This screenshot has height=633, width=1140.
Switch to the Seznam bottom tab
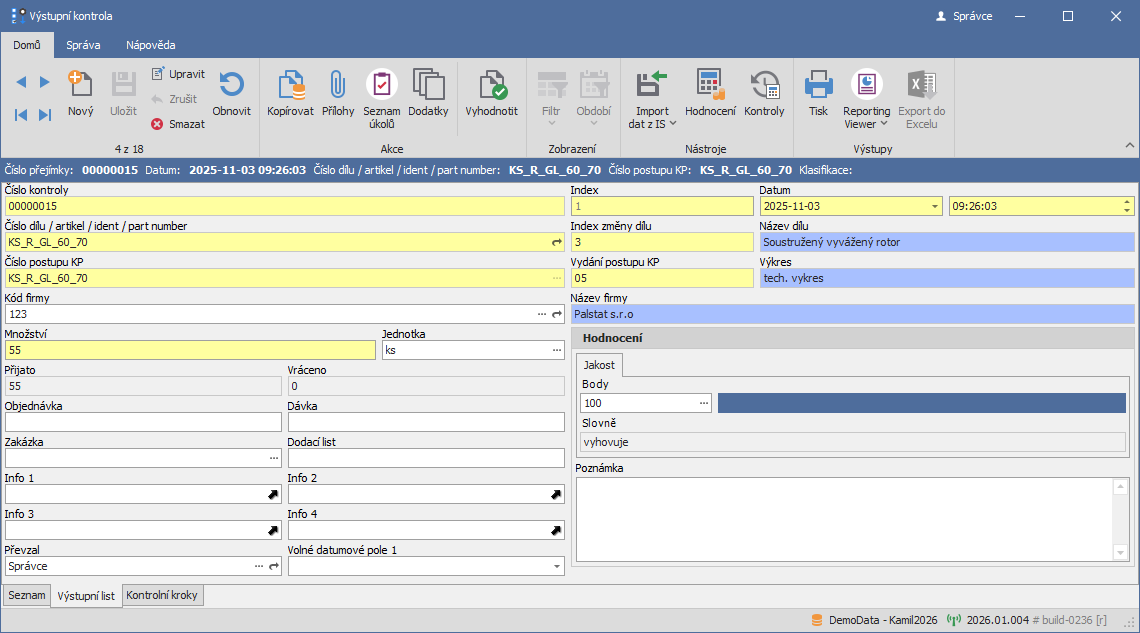(27, 595)
